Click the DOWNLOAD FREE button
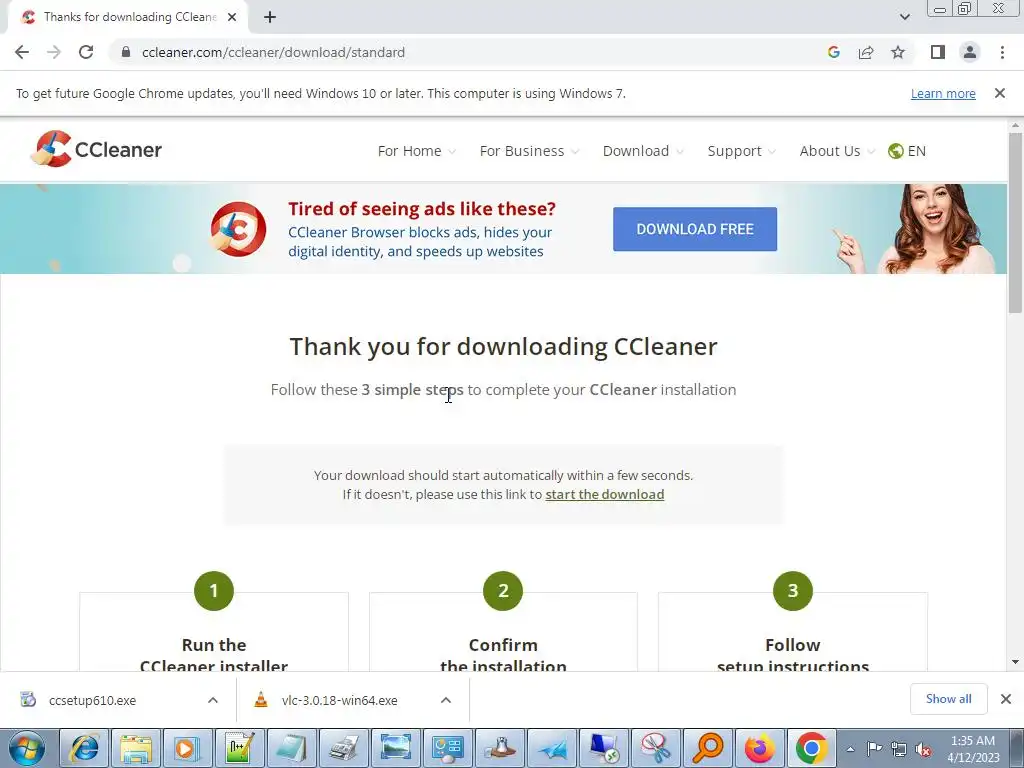Screen dimensions: 1024x768 pos(695,229)
